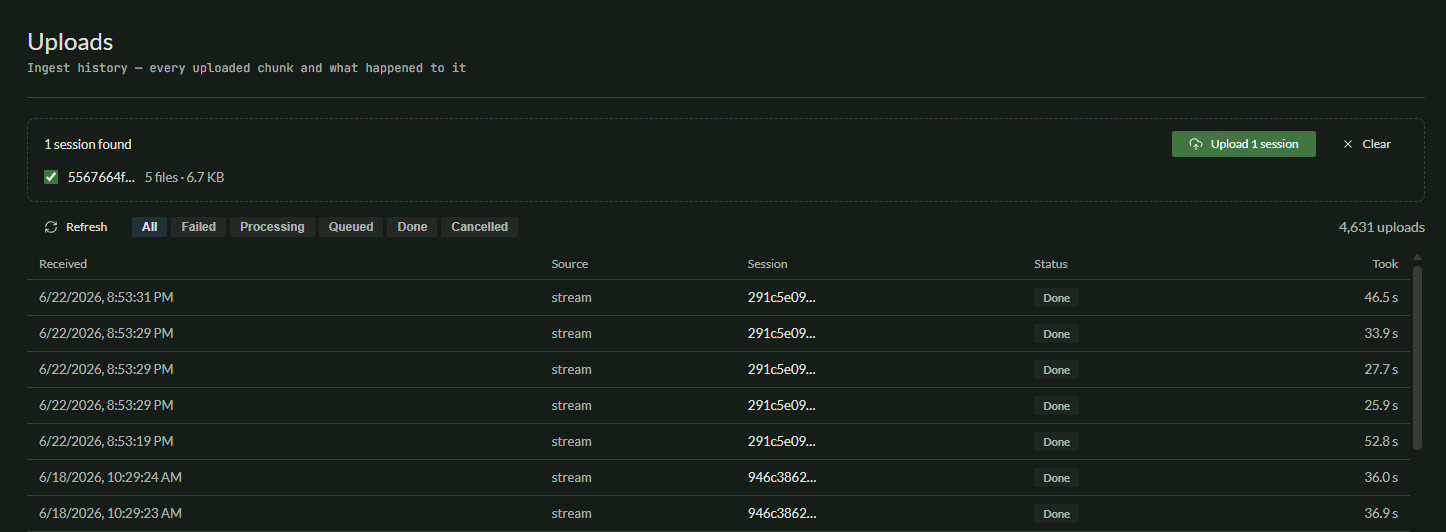Viewport: 1446px width, 532px height.
Task: Click the 5 files · 6.7 KB label
Action: point(184,177)
